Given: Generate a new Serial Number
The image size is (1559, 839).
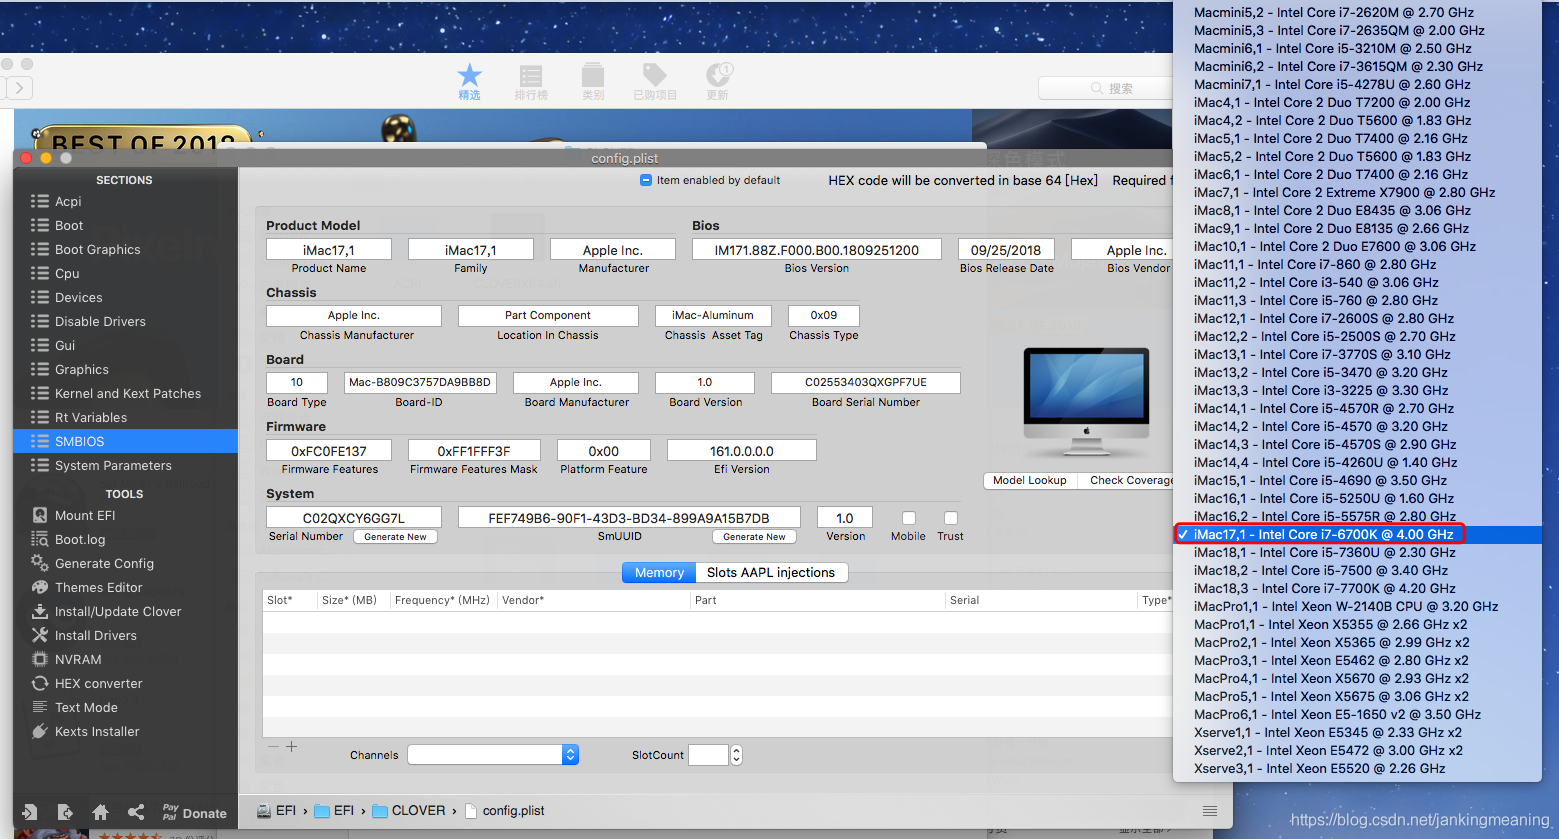Looking at the screenshot, I should coord(395,537).
